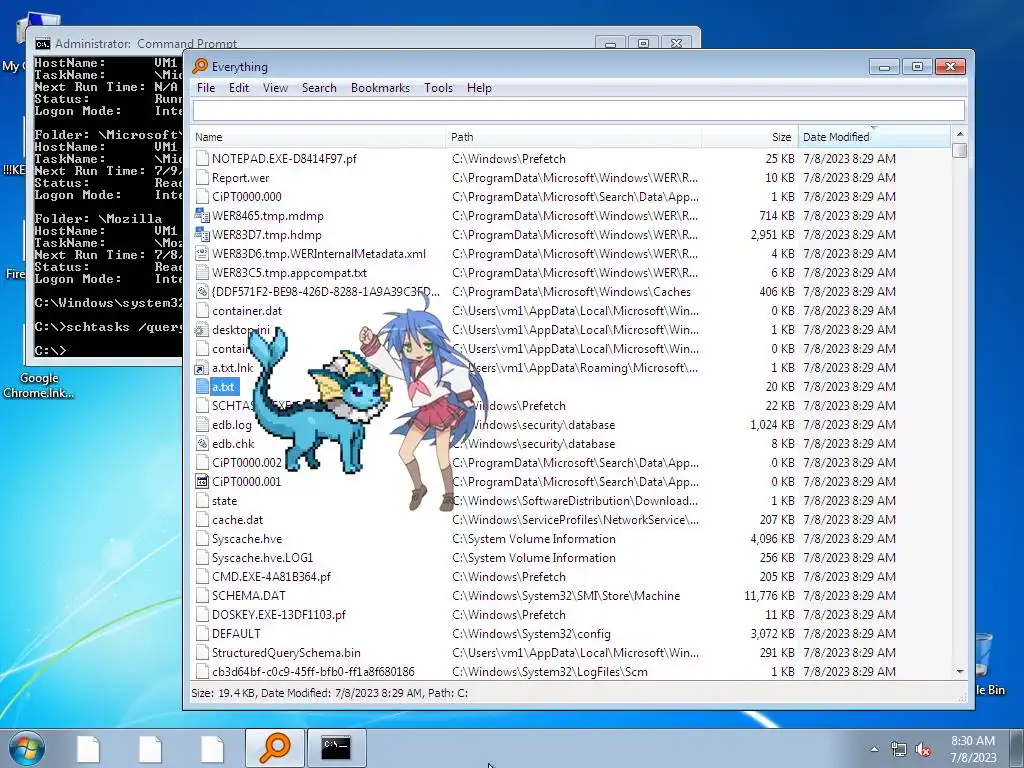Click the network tray icon

[899, 749]
